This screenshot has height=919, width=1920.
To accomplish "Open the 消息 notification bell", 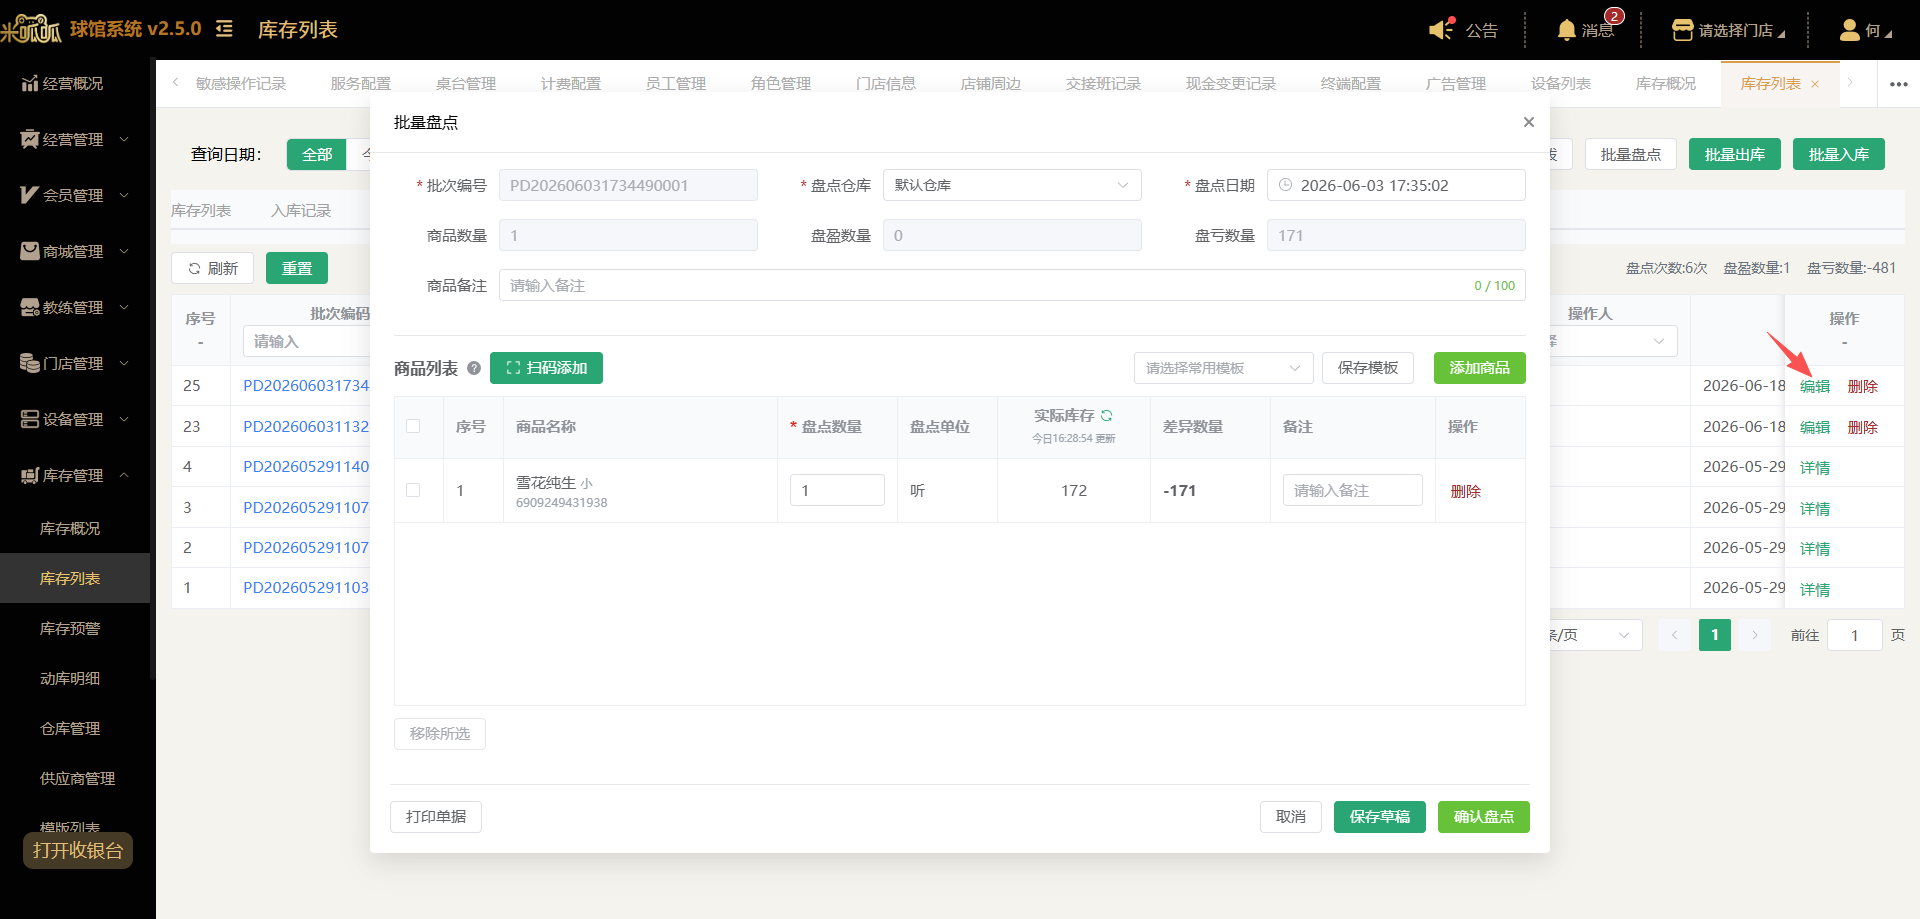I will click(x=1567, y=30).
